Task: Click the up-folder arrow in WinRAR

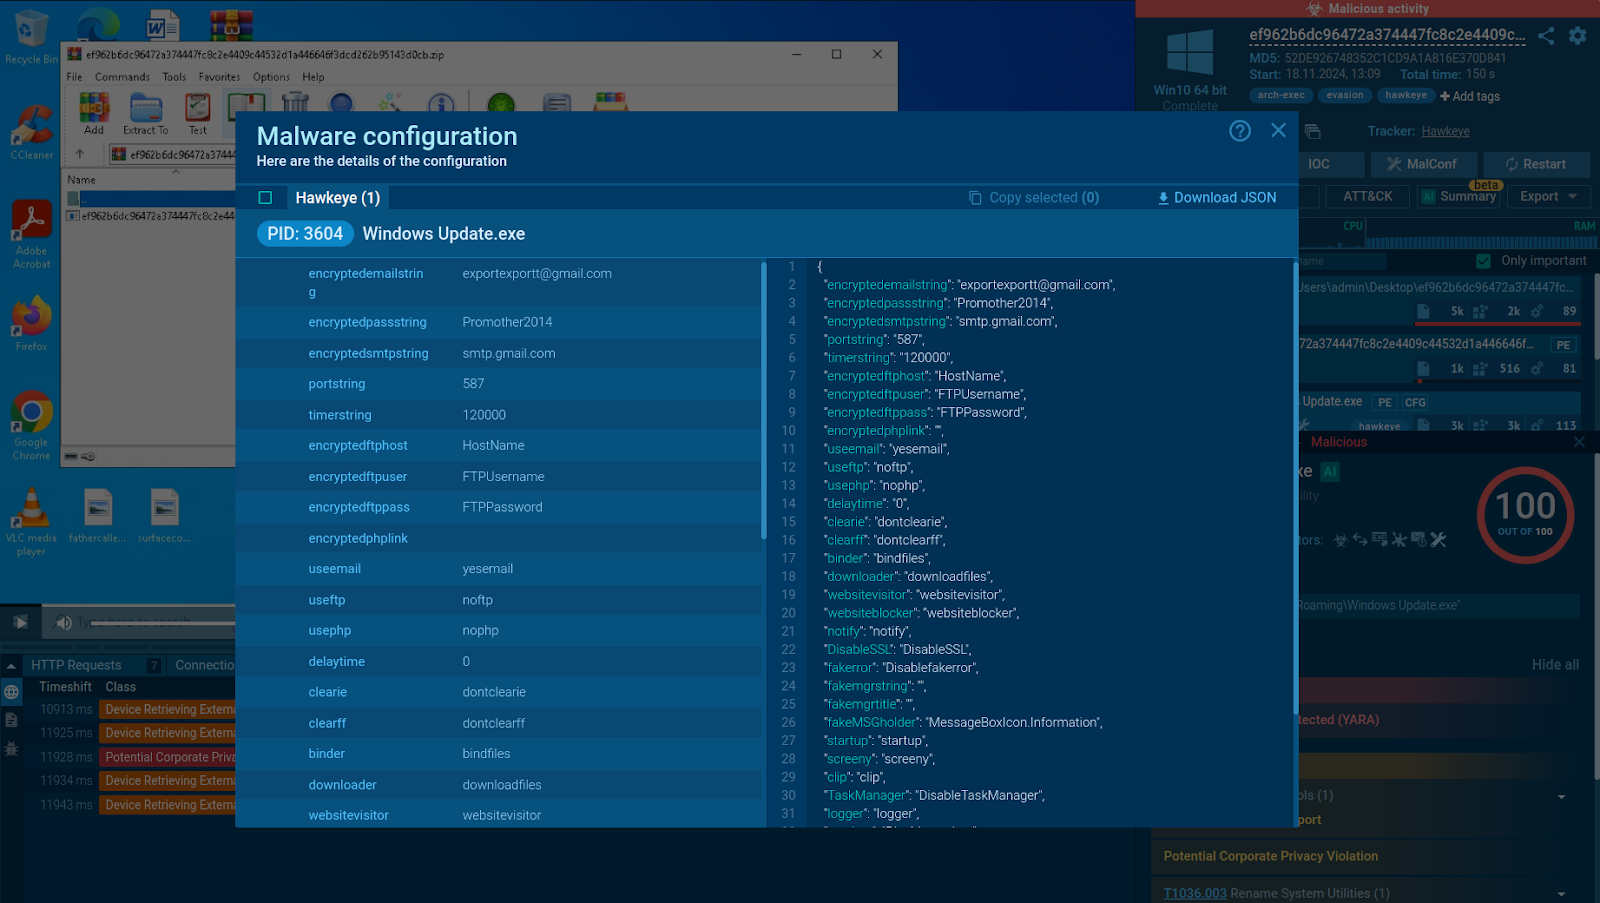Action: (80, 154)
